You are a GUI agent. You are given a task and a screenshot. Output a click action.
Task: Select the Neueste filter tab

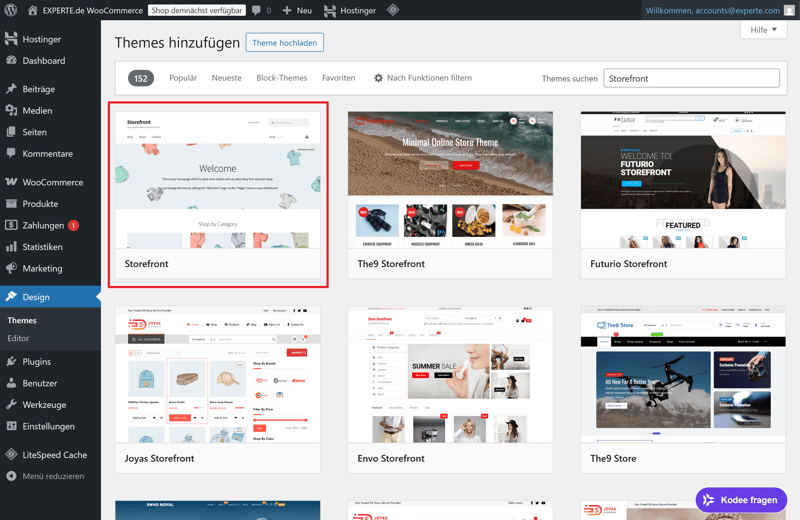point(227,78)
